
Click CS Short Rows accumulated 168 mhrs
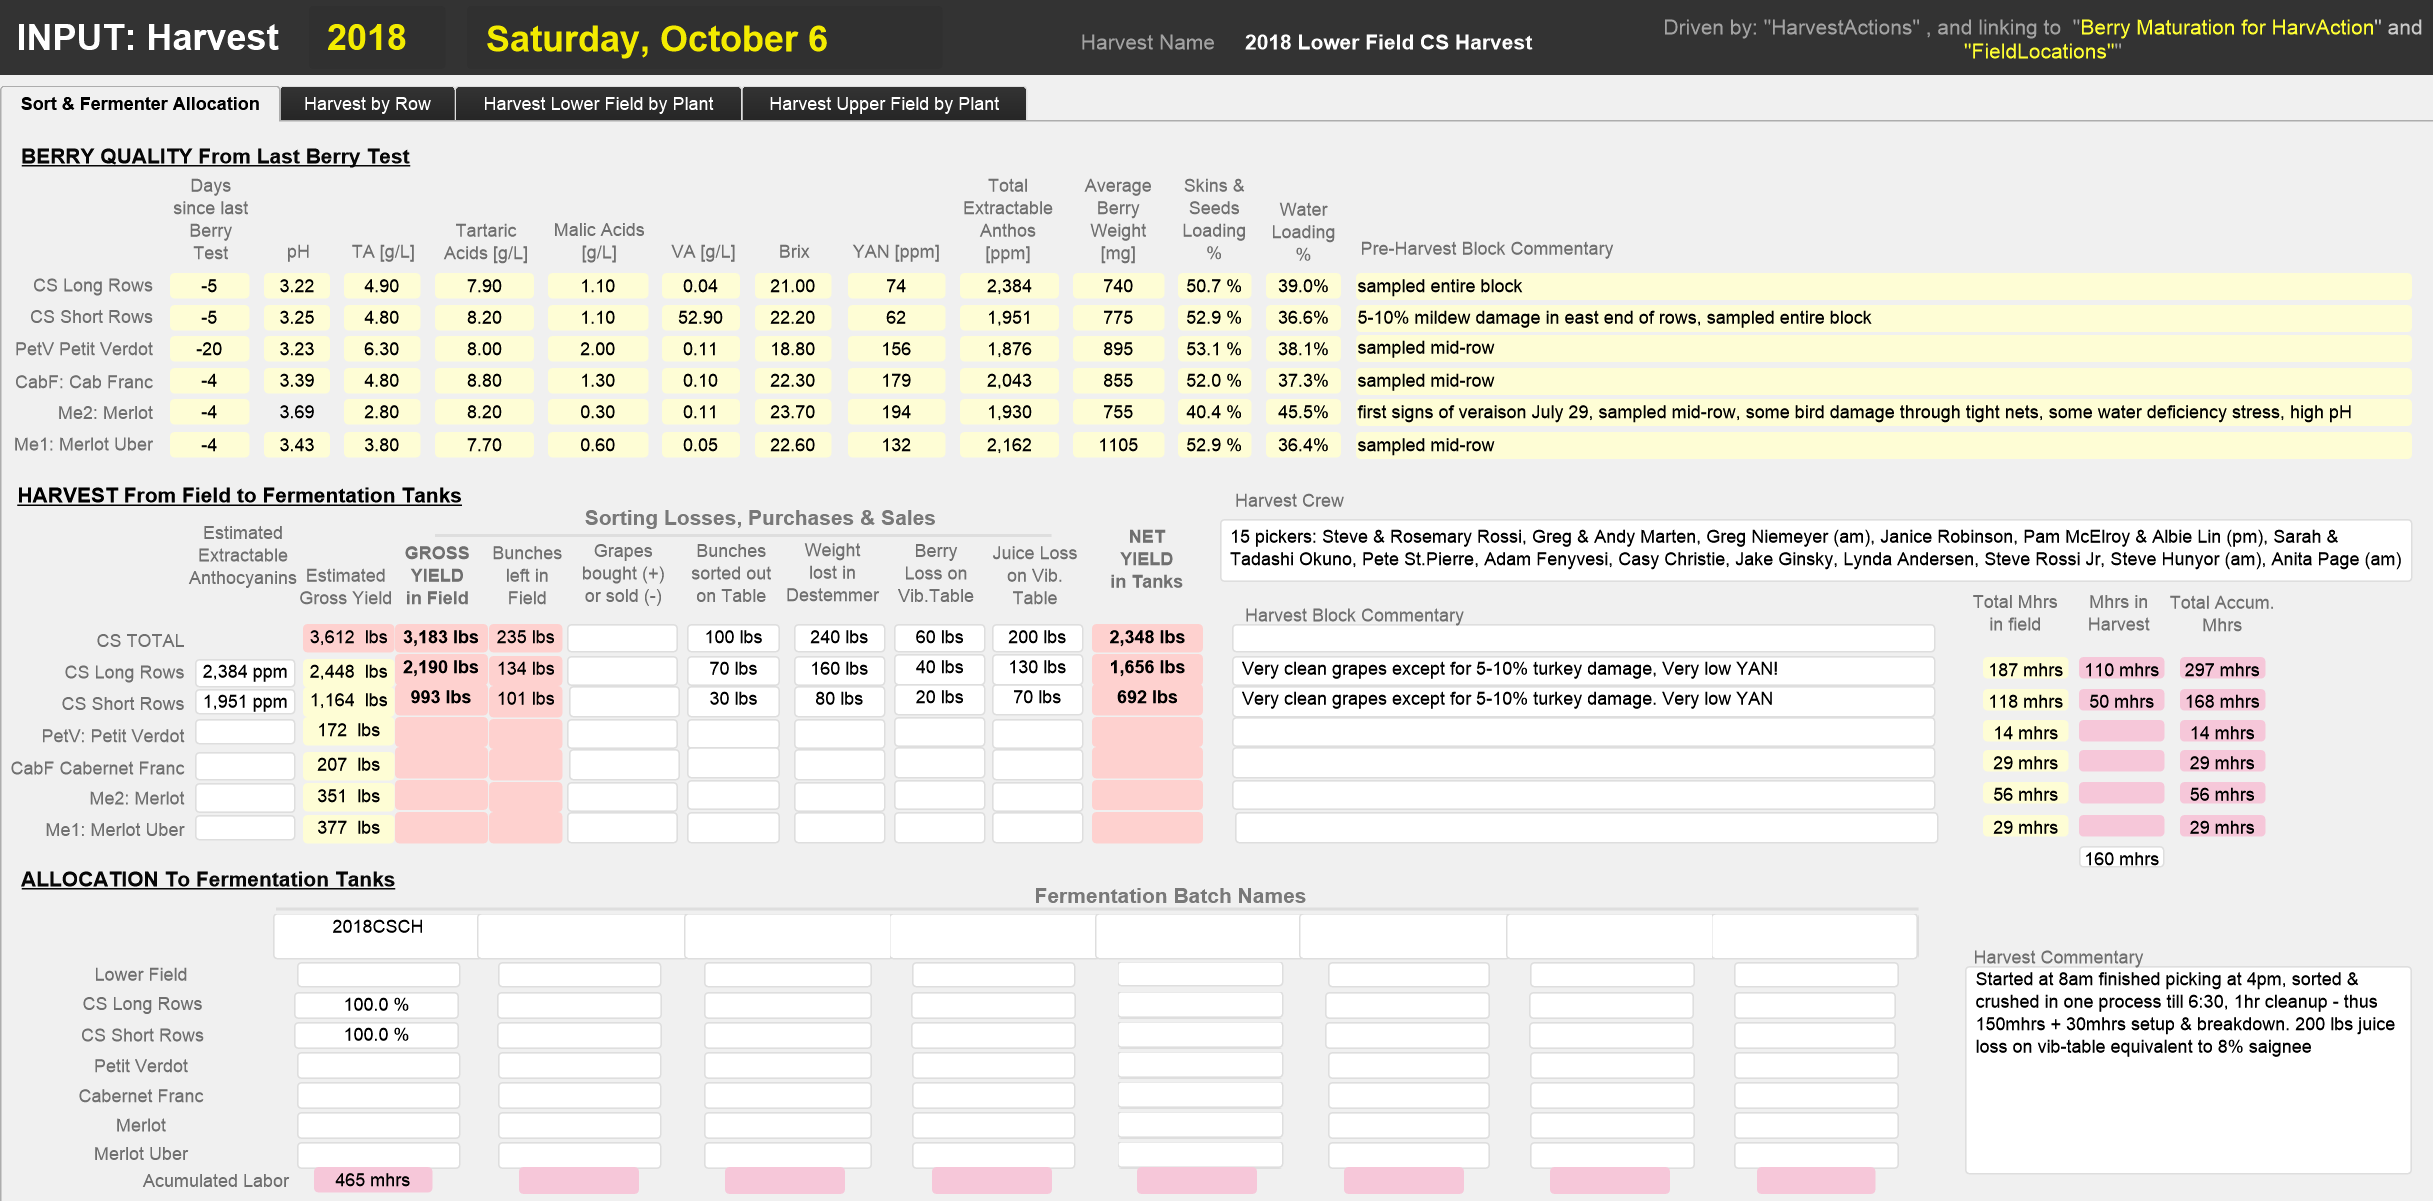pos(2221,702)
